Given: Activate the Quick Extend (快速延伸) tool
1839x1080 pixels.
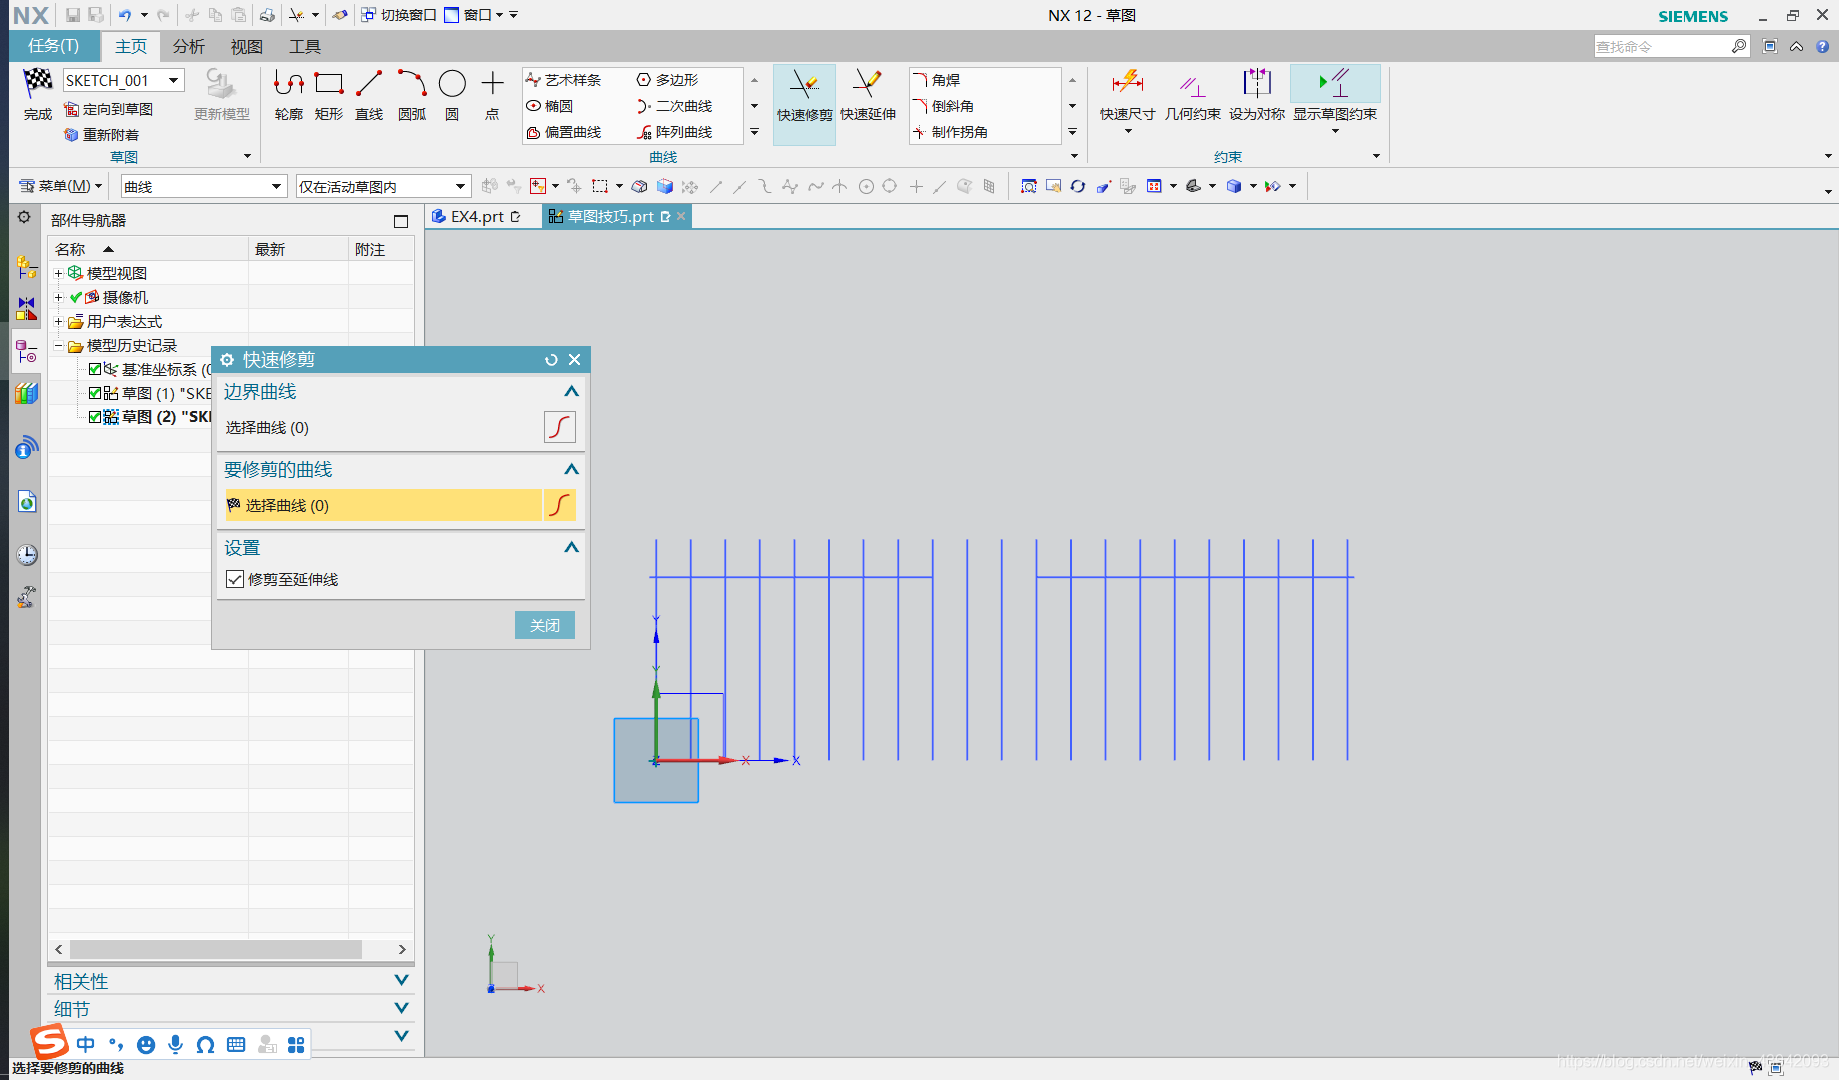Looking at the screenshot, I should point(868,96).
